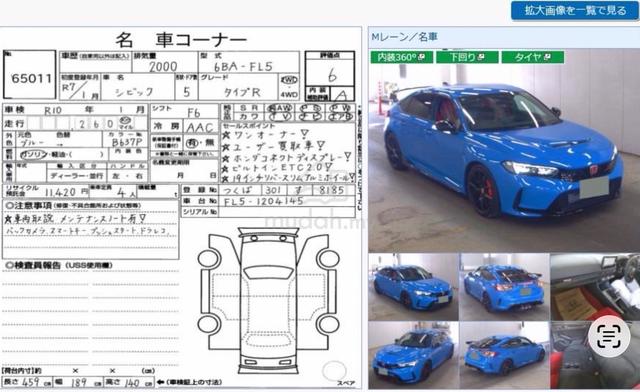Click the length value 459

30,383
